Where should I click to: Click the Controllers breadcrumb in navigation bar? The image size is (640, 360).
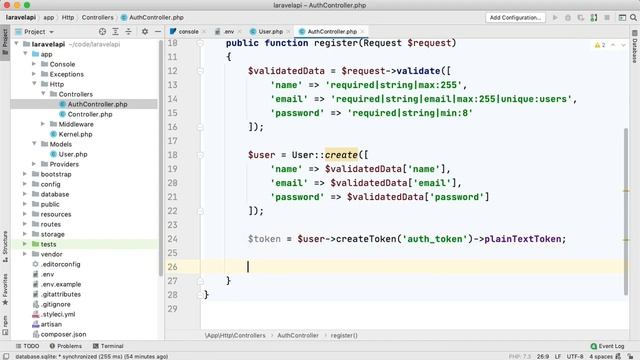(x=98, y=18)
